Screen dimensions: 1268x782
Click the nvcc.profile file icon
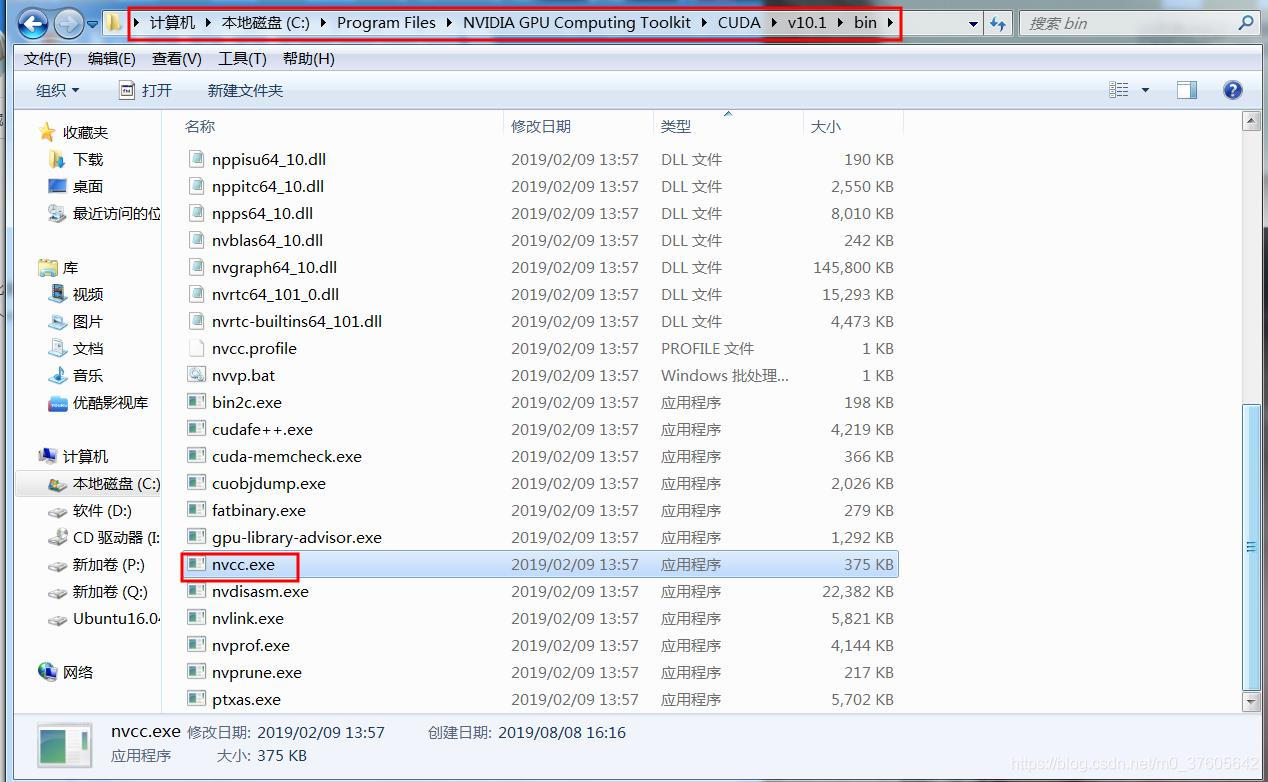pos(196,348)
